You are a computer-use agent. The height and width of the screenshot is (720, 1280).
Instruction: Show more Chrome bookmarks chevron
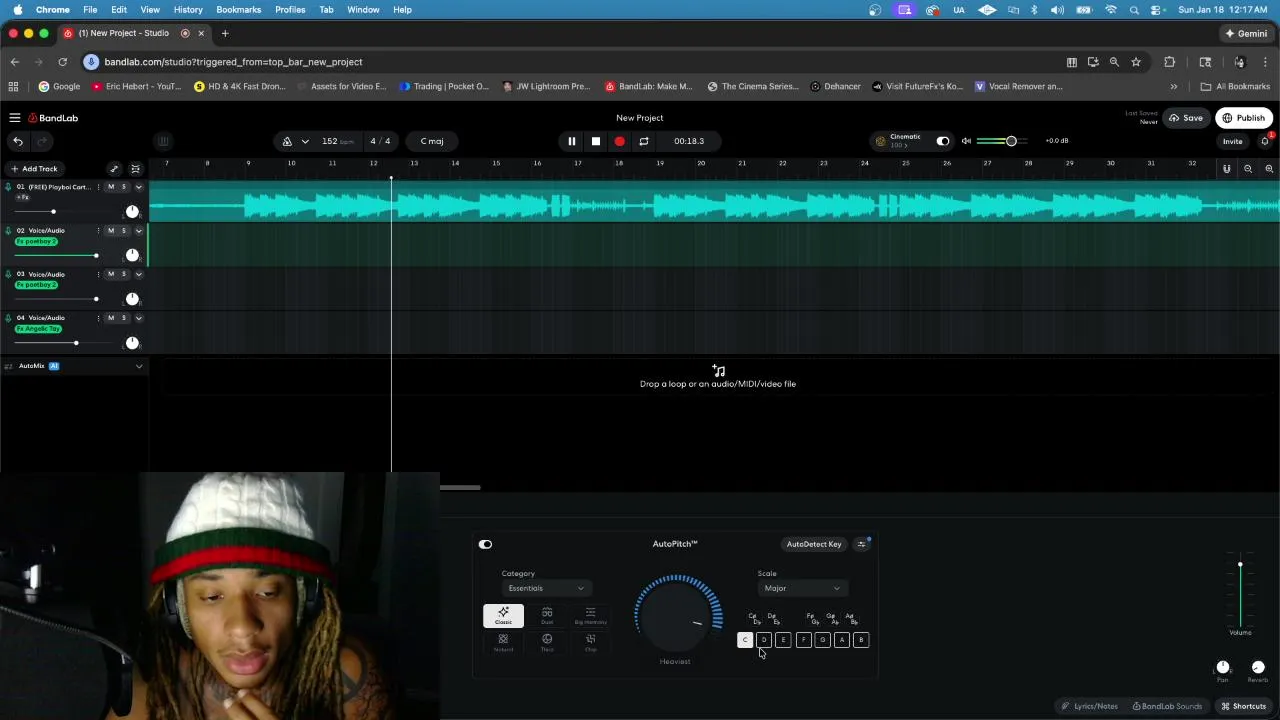(1174, 86)
